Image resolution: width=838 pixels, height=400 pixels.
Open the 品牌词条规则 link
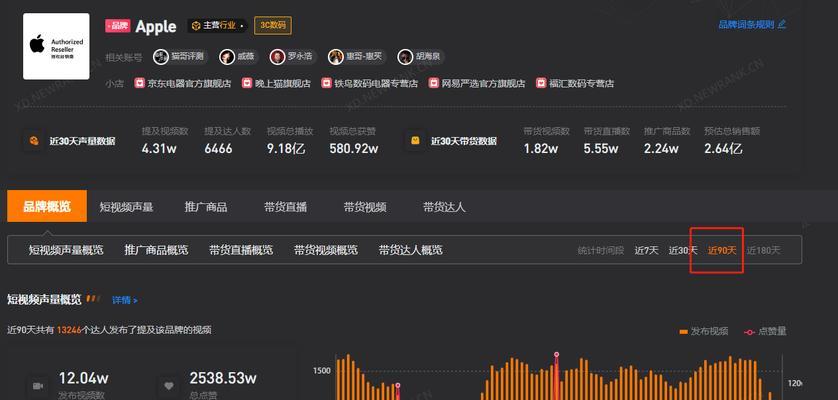[x=746, y=25]
